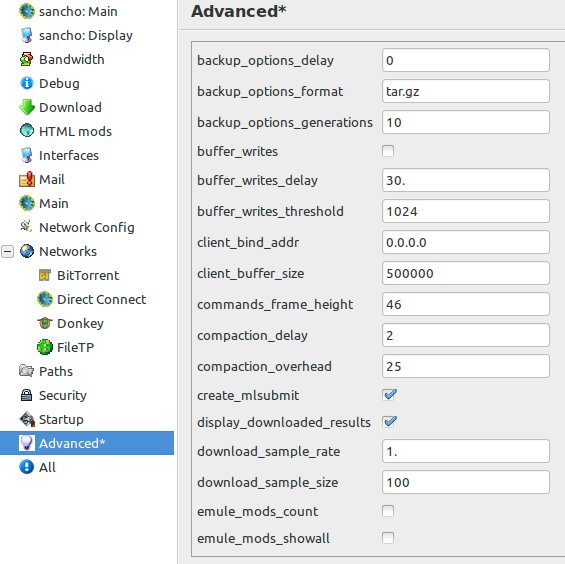Screen dimensions: 565x564
Task: Open the sancho: Main preferences page
Action: [78, 11]
